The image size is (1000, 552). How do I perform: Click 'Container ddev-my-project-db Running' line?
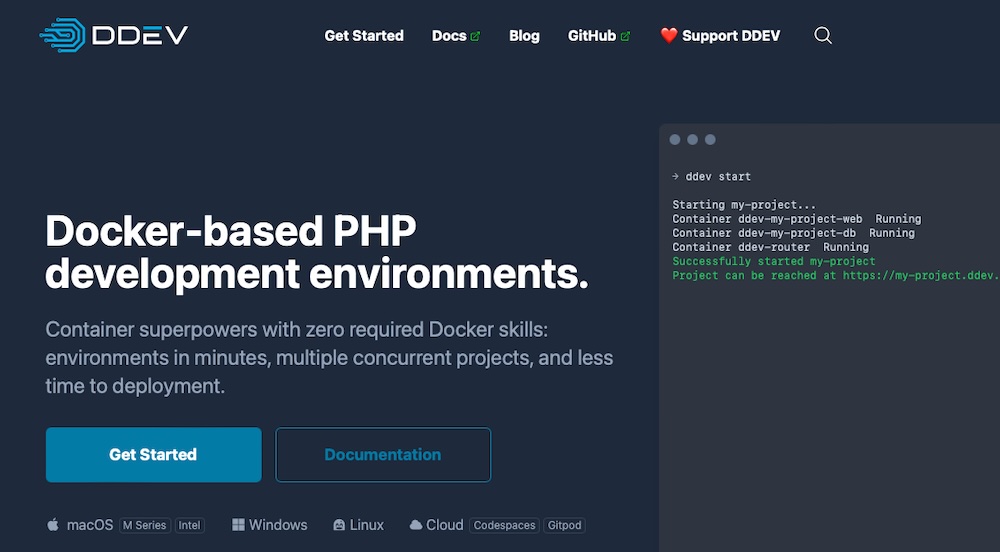coord(793,233)
